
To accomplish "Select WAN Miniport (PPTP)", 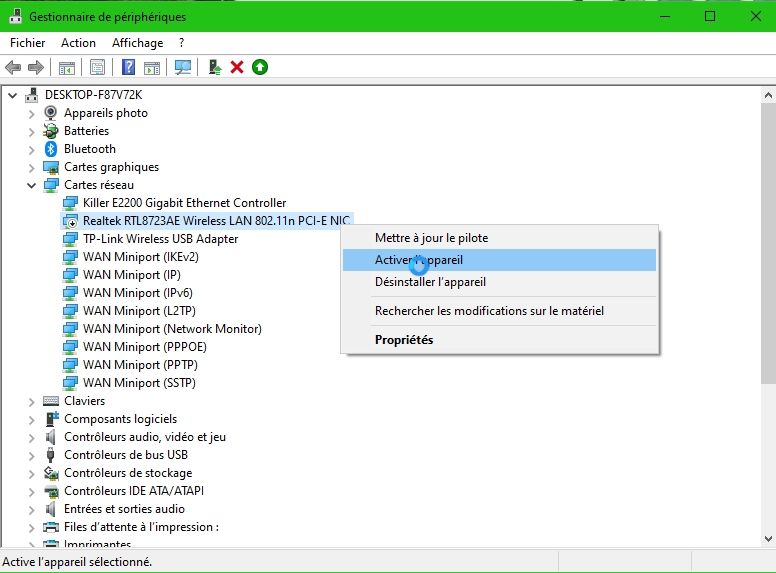I will (140, 365).
